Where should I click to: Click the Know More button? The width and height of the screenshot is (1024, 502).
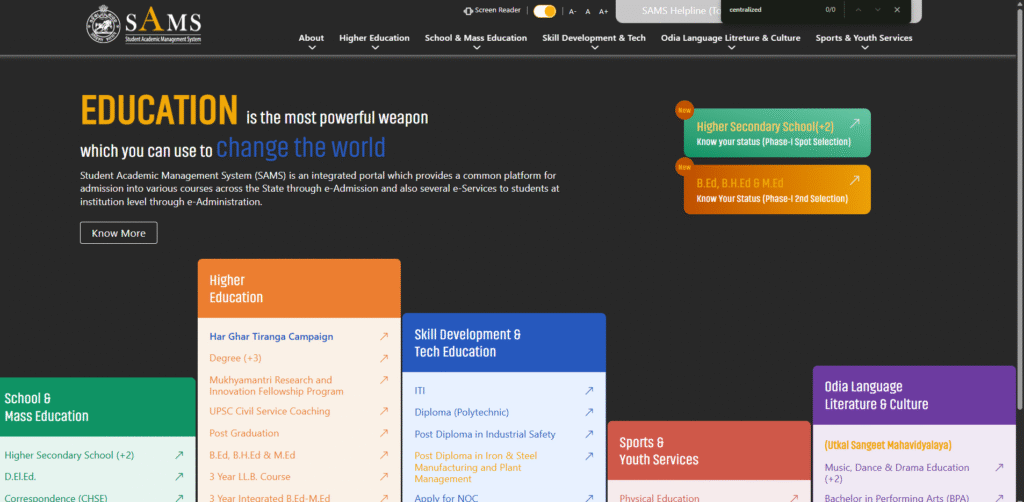119,233
